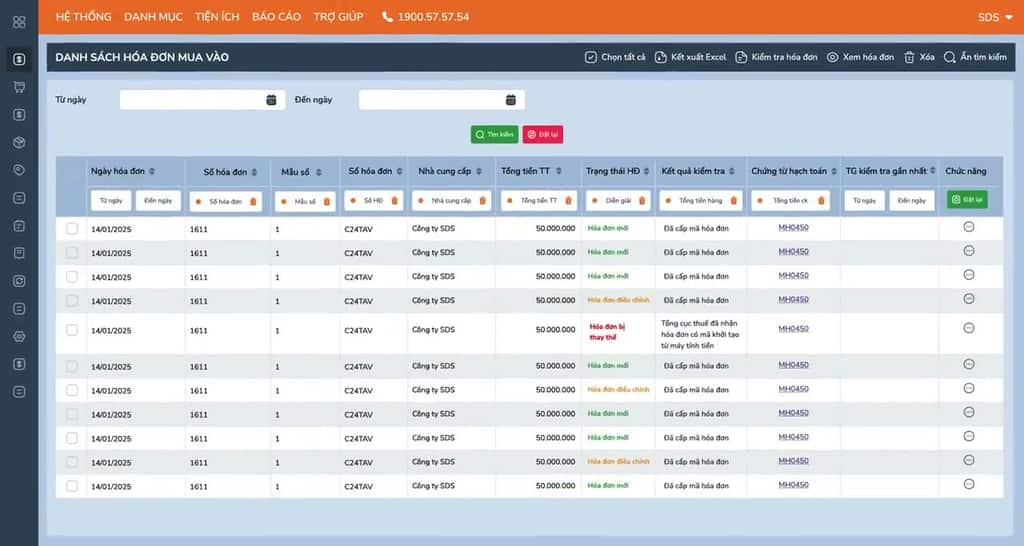Viewport: 1024px width, 546px height.
Task: Clear the Số HĐ filter trash icon
Action: [394, 201]
